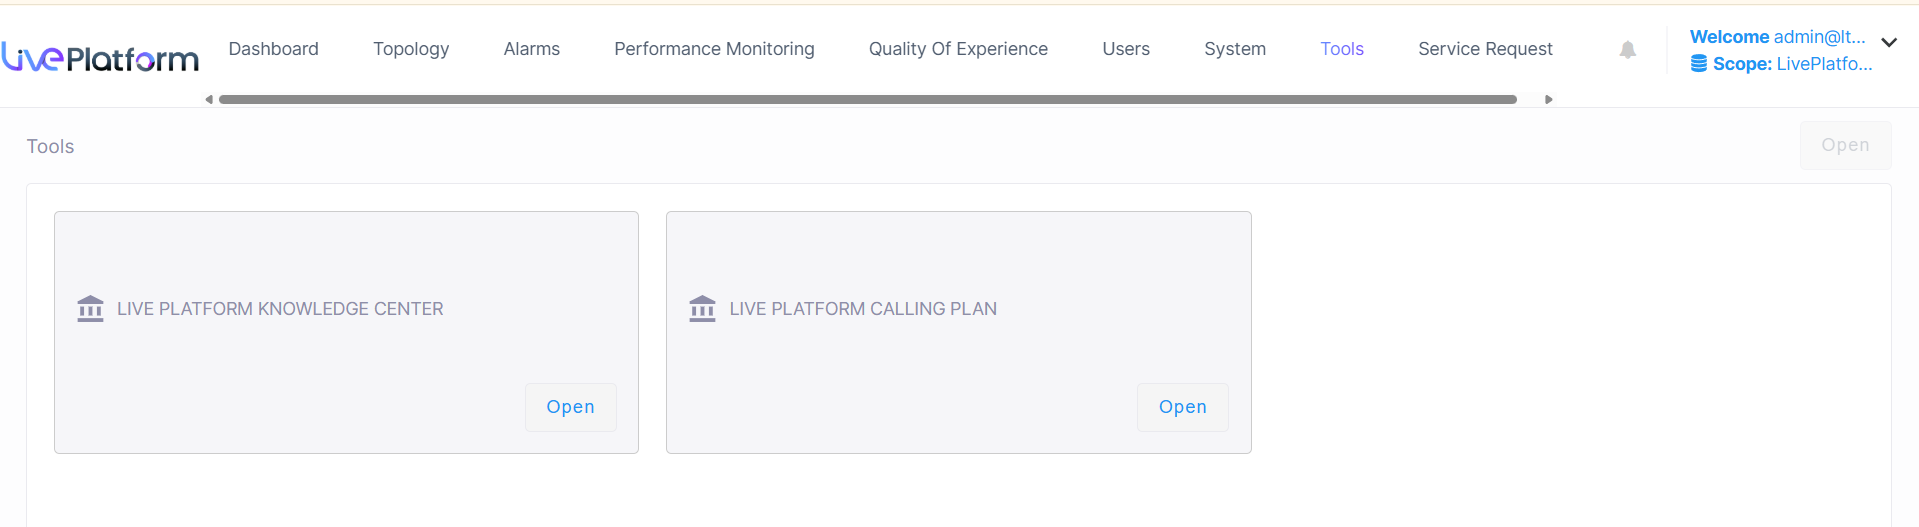
Task: Click the Calling Plan building icon
Action: [x=702, y=309]
